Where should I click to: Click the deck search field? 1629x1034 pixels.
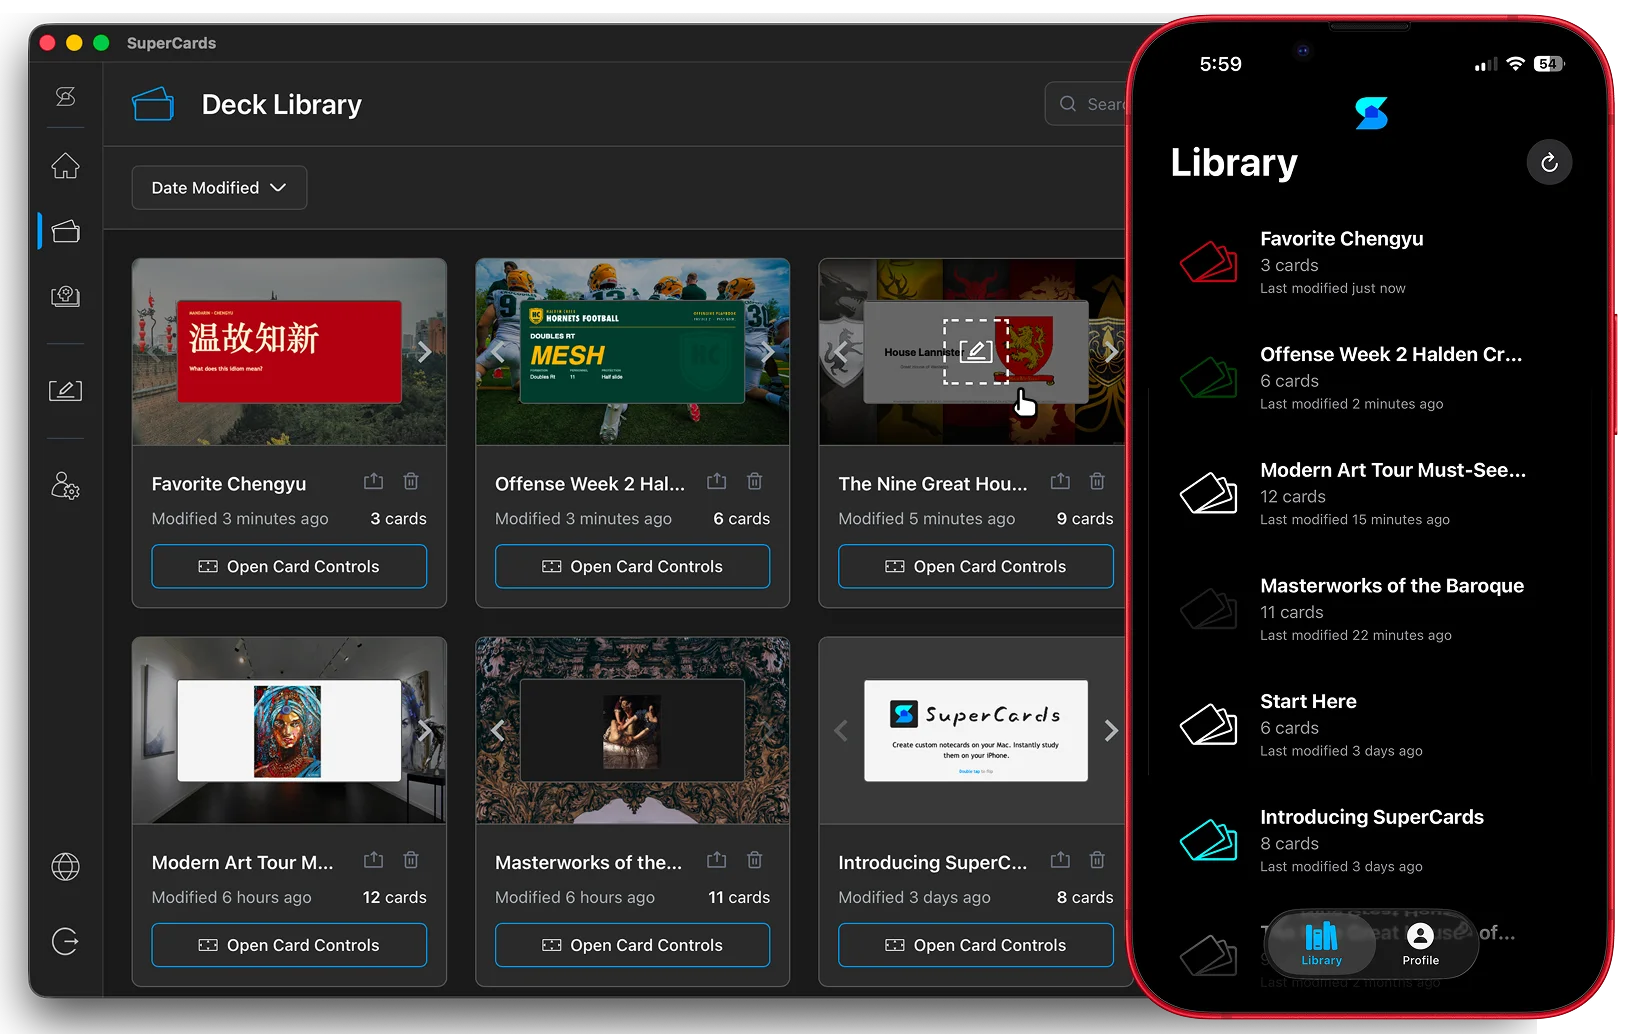pyautogui.click(x=1088, y=104)
